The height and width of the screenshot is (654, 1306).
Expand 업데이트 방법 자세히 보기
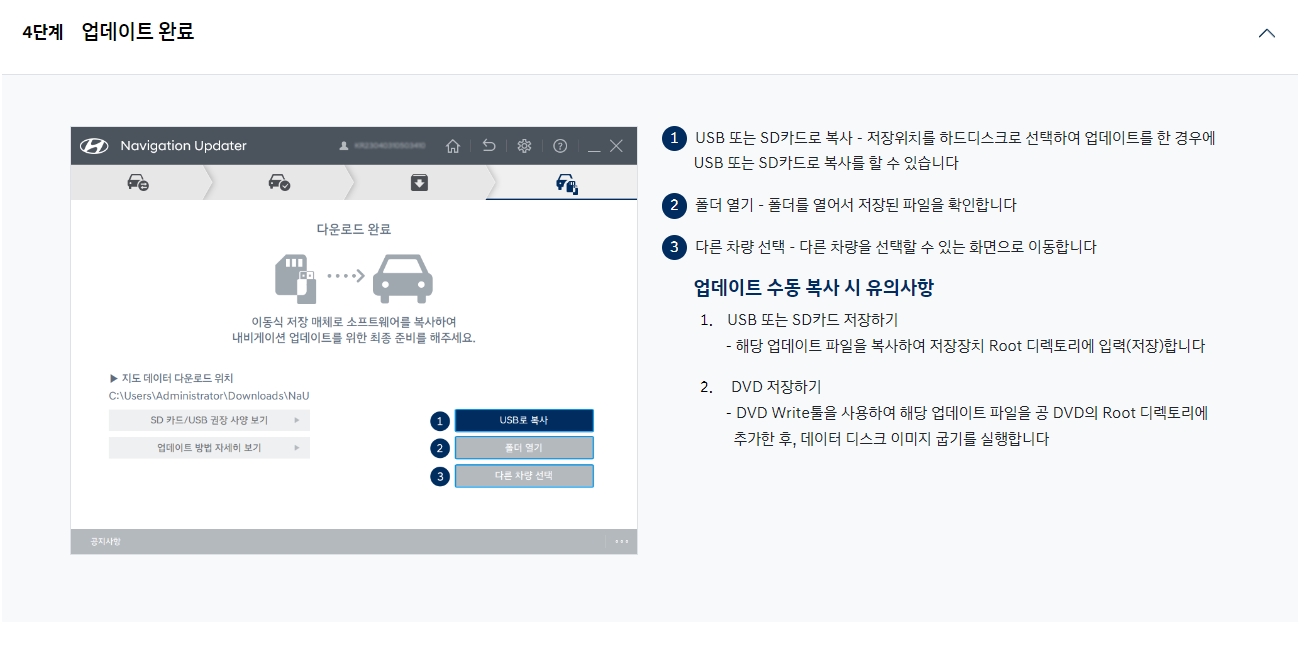(x=209, y=447)
